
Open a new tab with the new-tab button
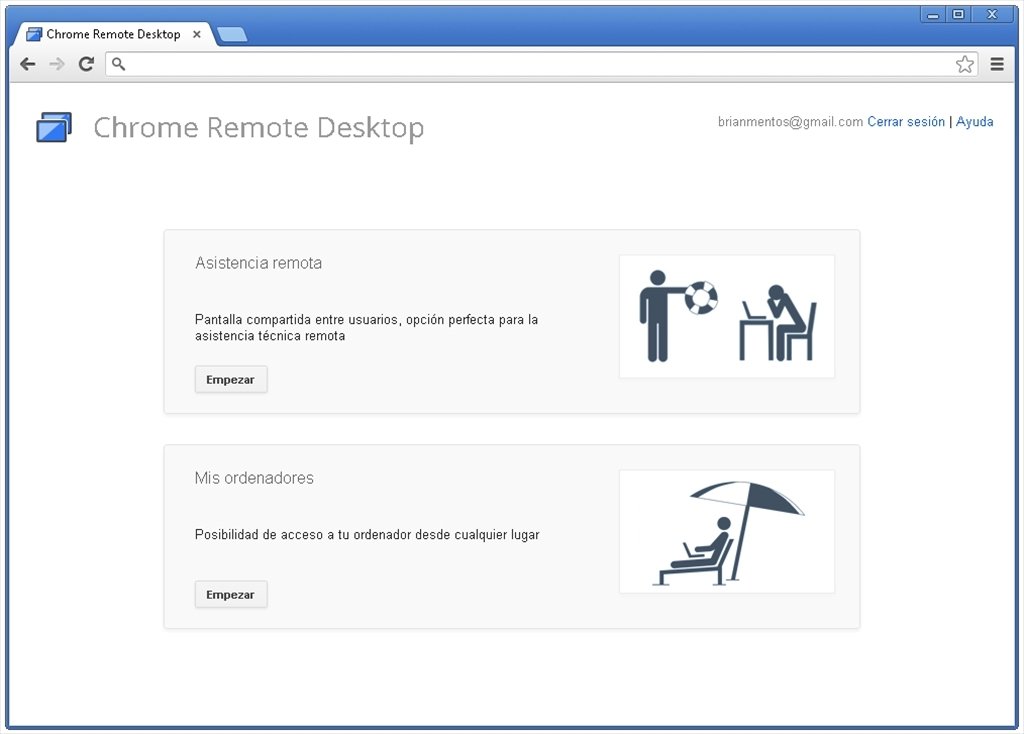(x=232, y=34)
